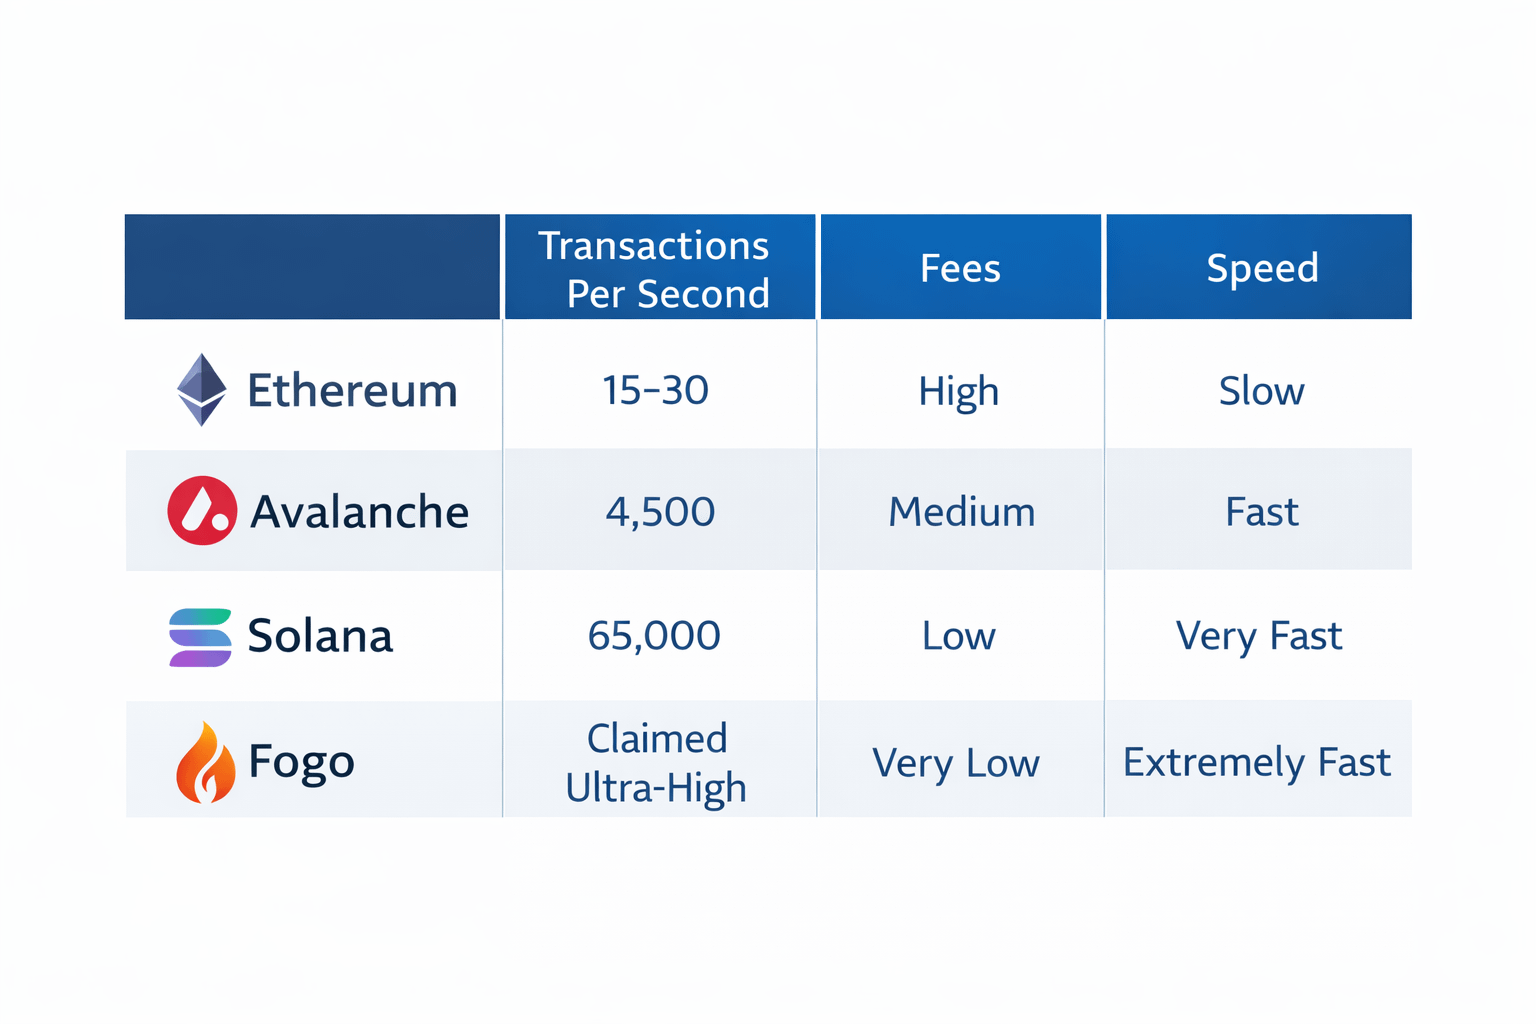Click the Solana row label text
Screen dimensions: 1536x1024
pos(320,636)
